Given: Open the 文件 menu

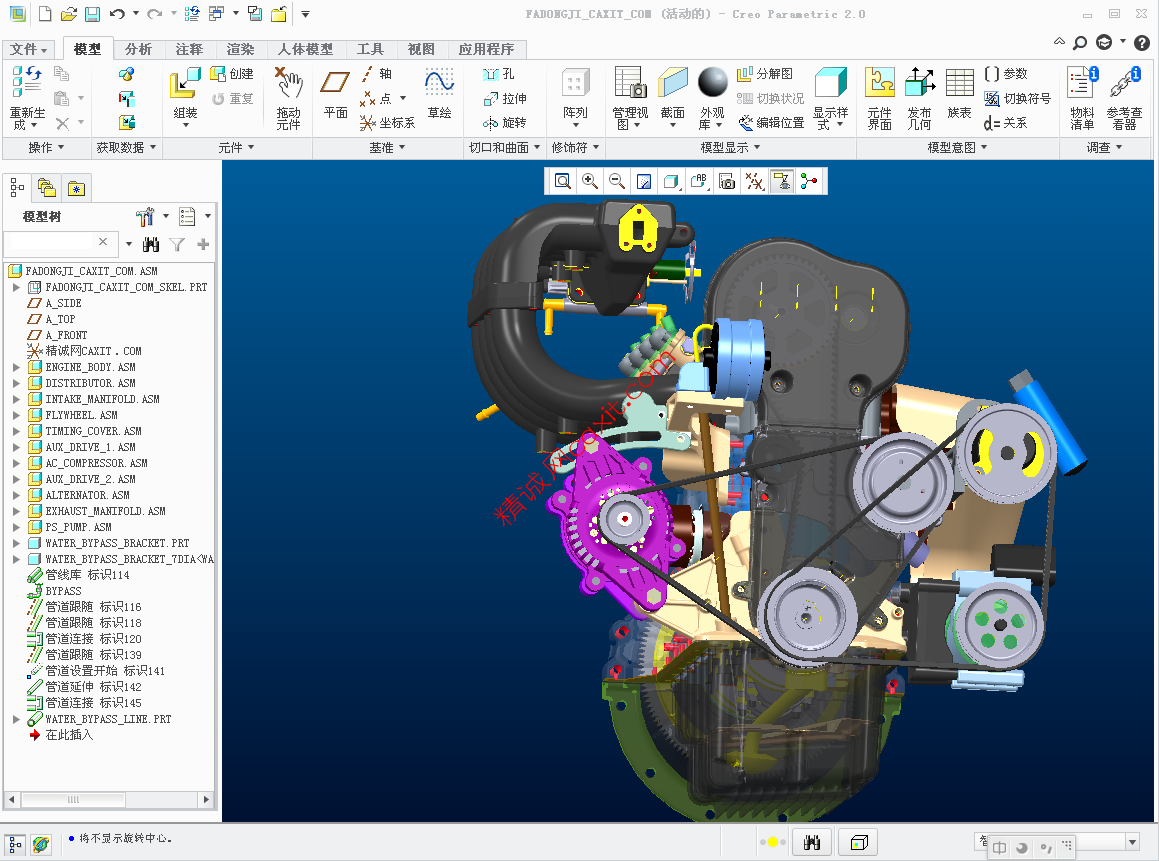Looking at the screenshot, I should pos(29,49).
